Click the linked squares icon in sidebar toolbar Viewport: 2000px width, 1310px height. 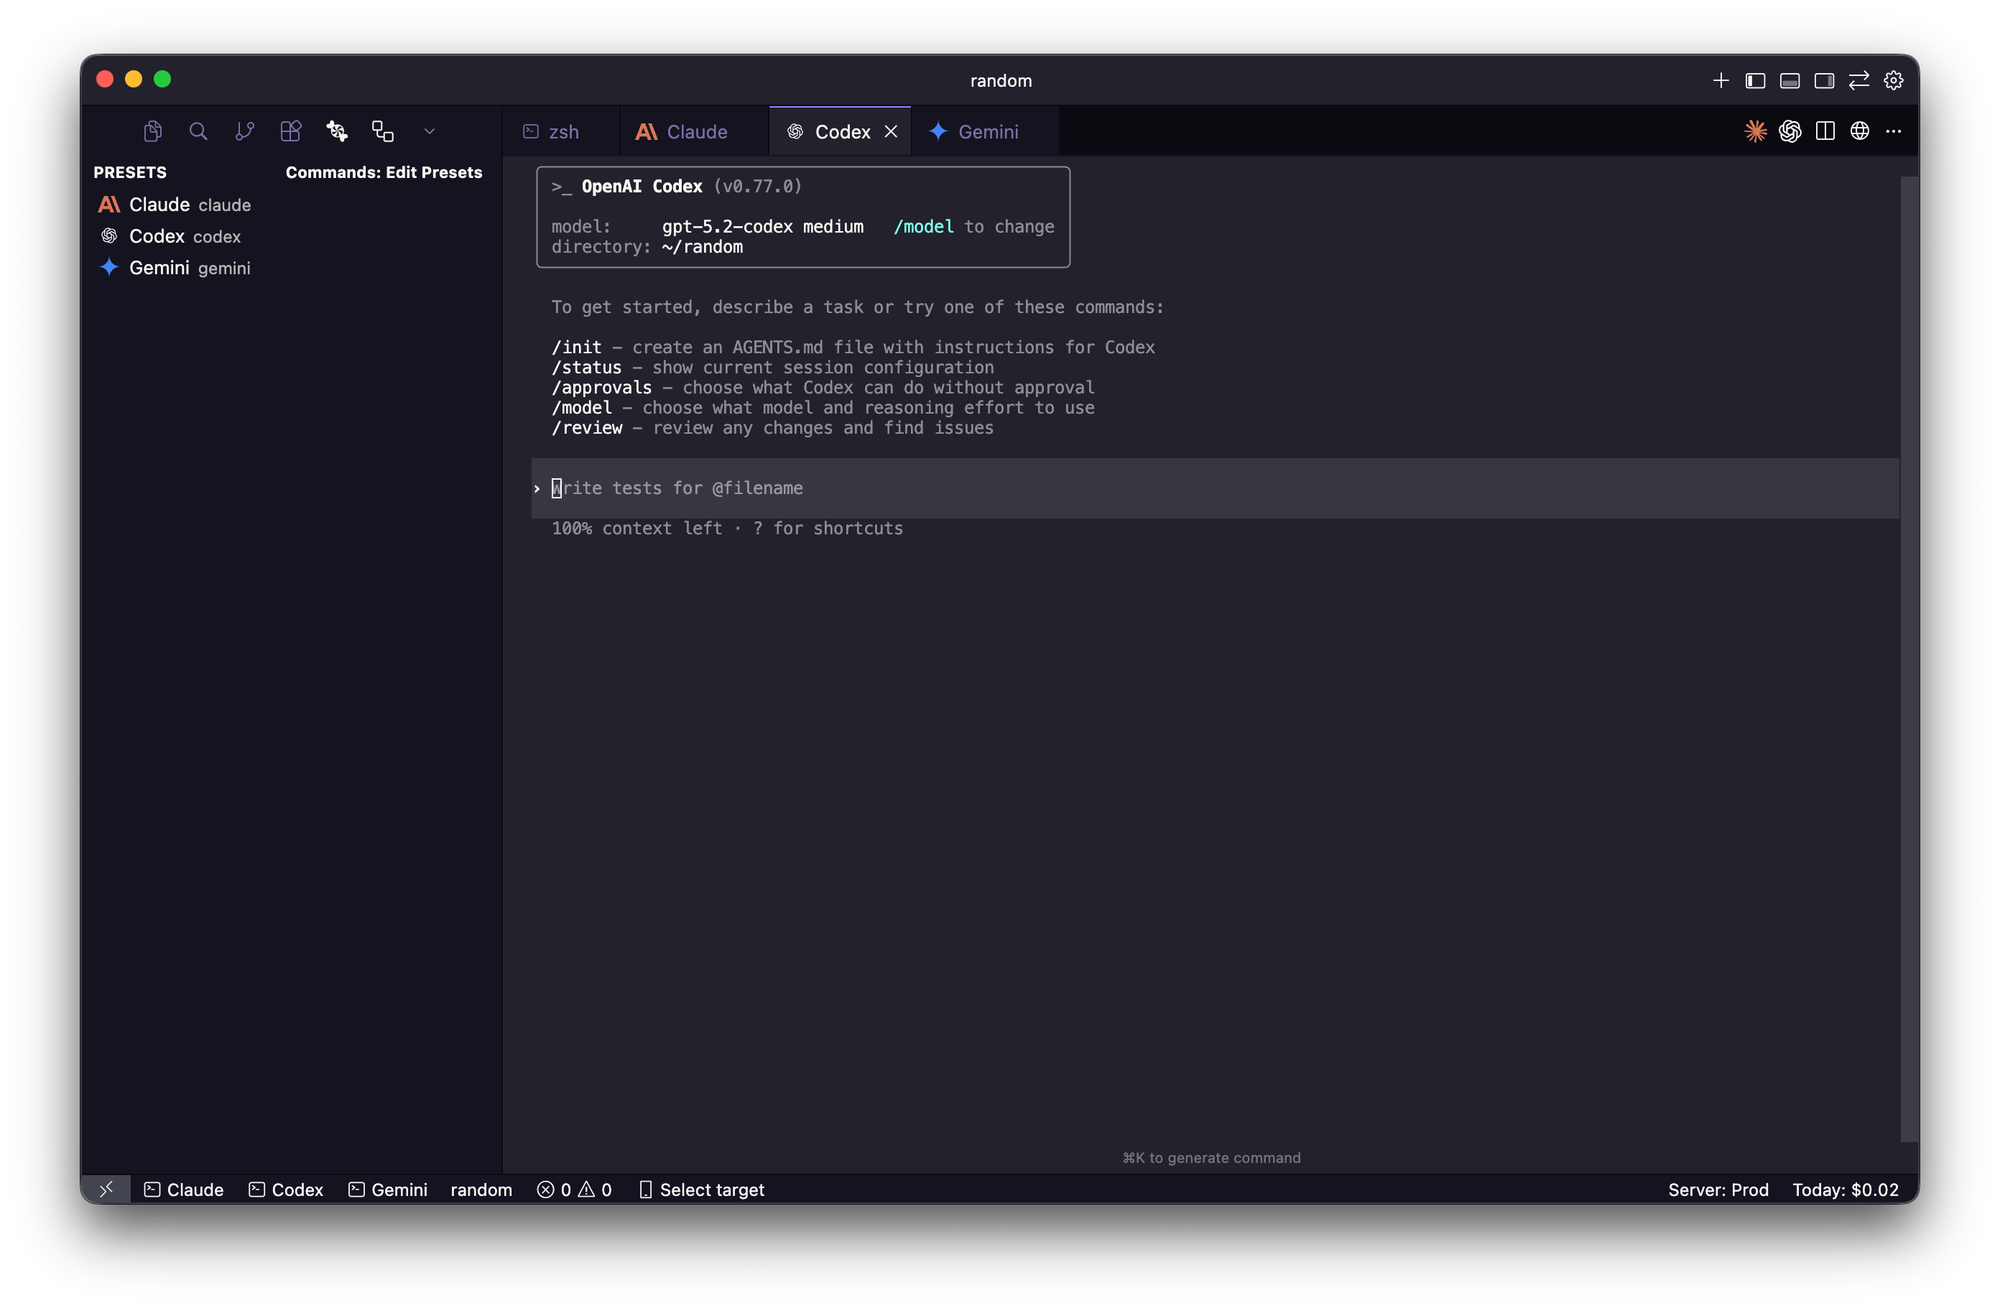pos(383,131)
